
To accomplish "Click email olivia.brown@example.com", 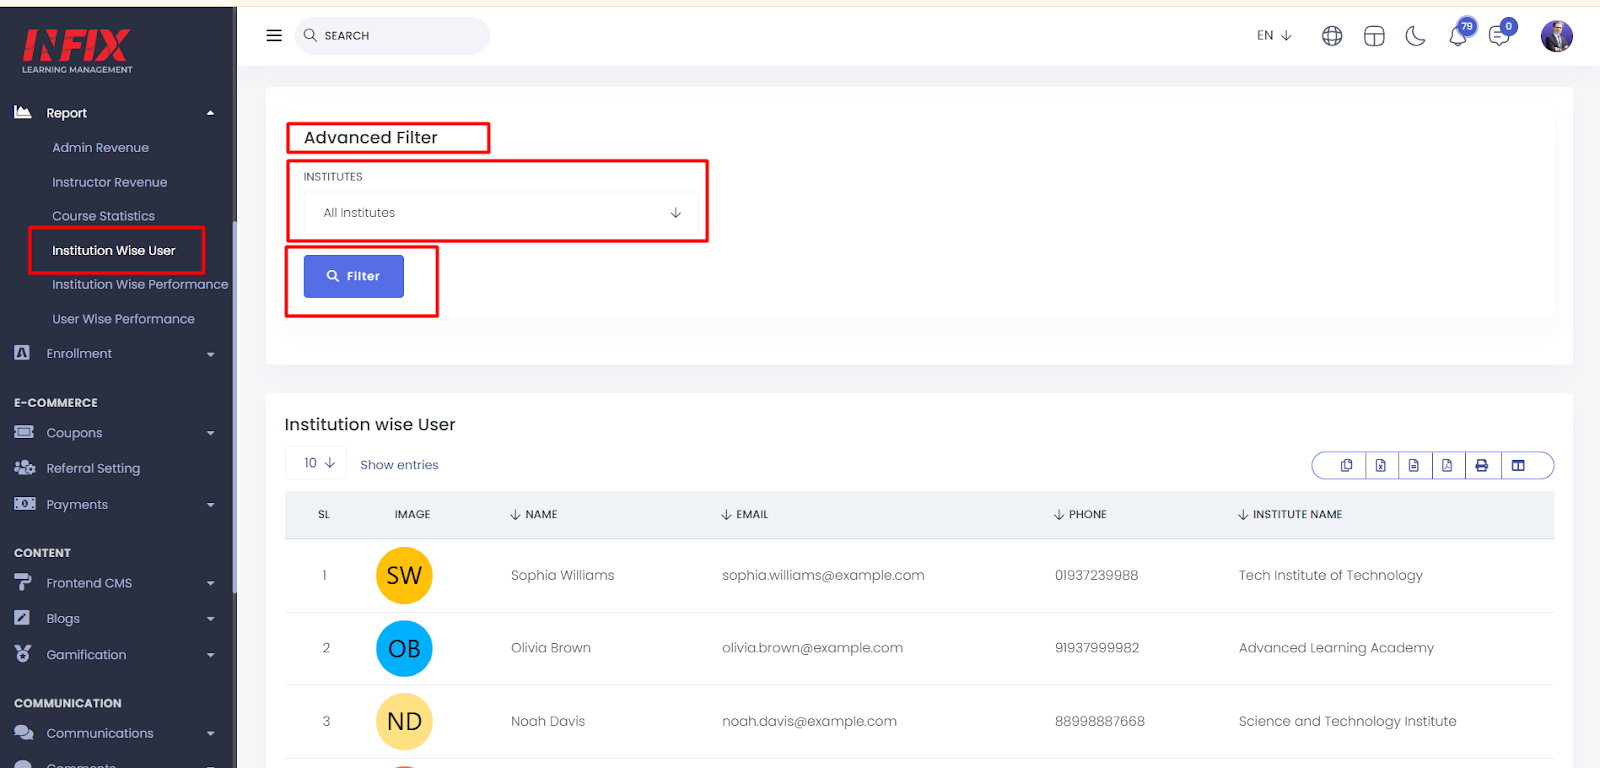I will [x=812, y=648].
